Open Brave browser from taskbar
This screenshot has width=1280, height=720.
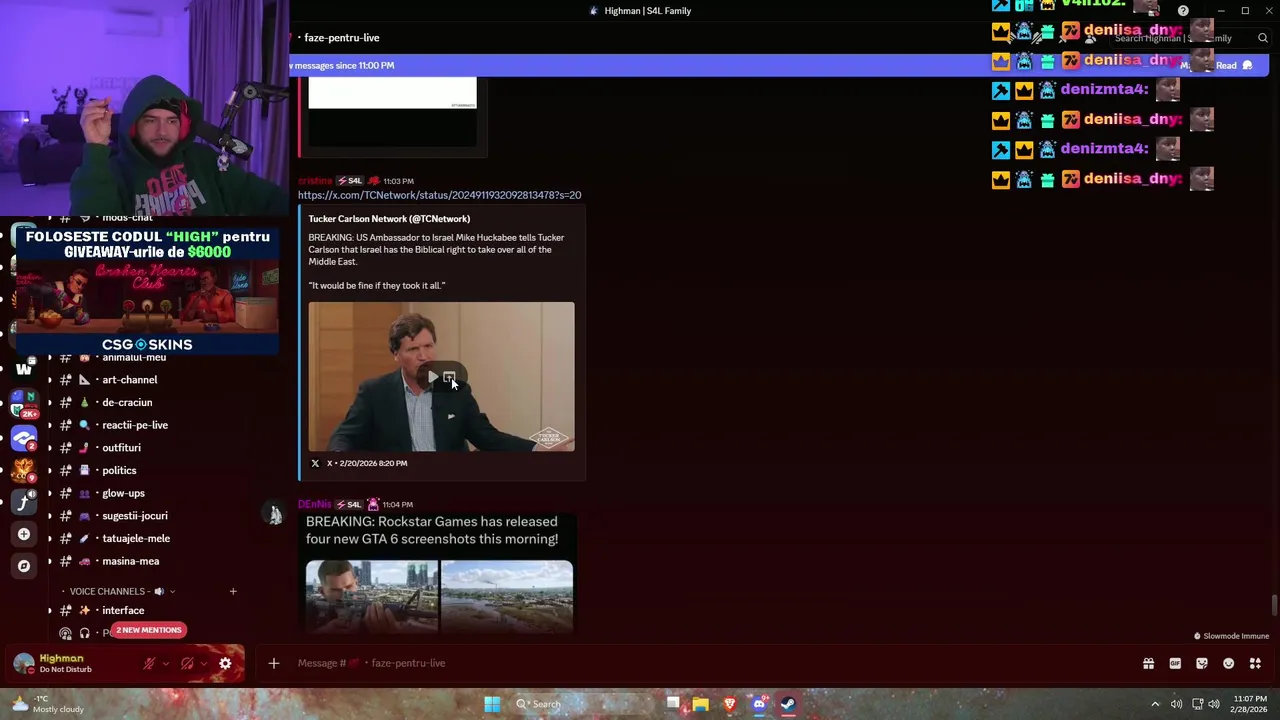point(730,704)
